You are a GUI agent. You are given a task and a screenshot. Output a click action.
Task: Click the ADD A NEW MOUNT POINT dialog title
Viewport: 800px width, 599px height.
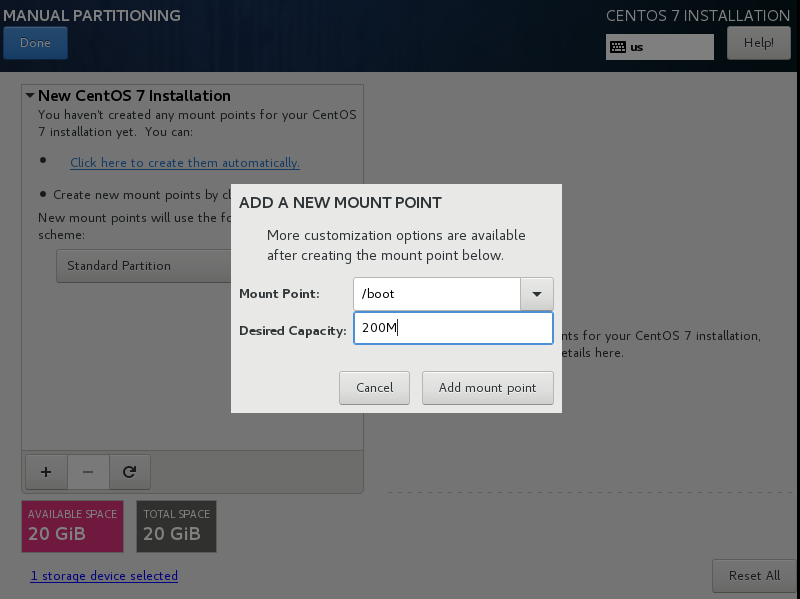click(x=340, y=203)
